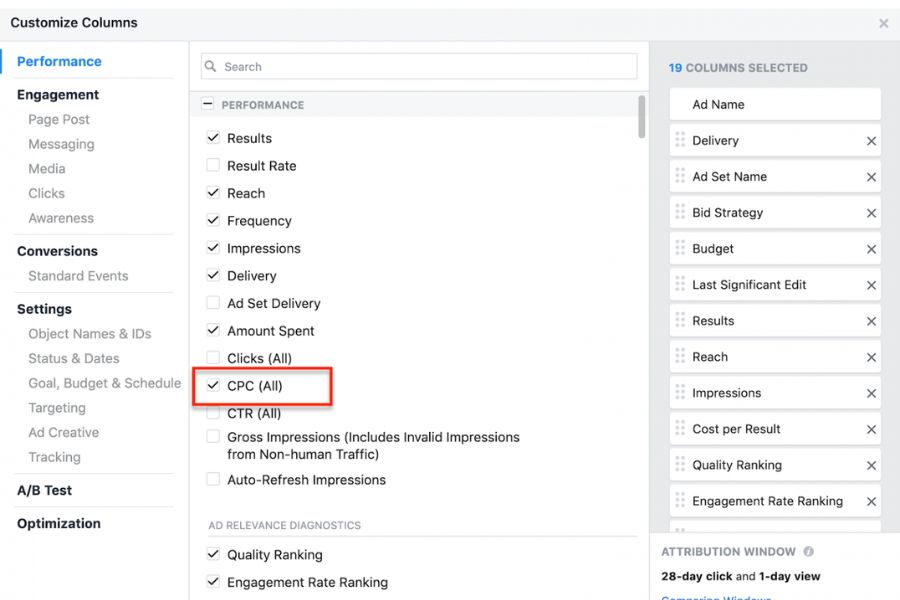The width and height of the screenshot is (900, 600).
Task: Check the Clicks (All) checkbox
Action: pyautogui.click(x=213, y=358)
